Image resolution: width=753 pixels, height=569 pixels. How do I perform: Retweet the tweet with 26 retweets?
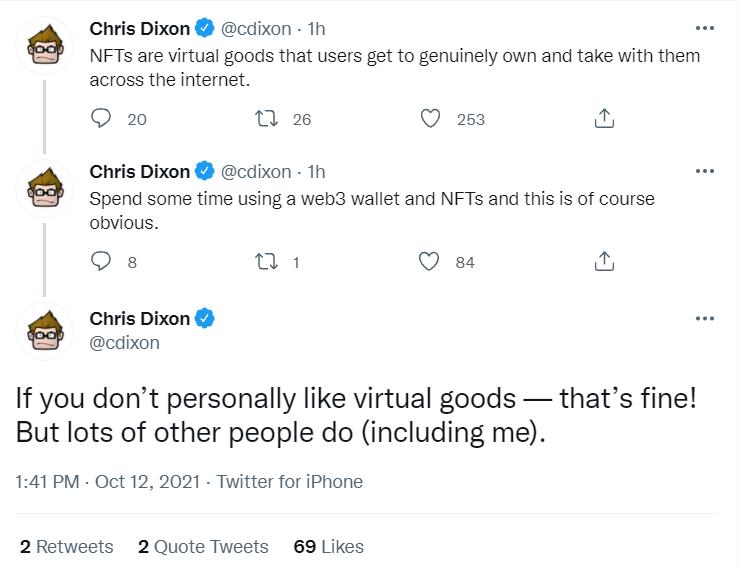pos(268,119)
